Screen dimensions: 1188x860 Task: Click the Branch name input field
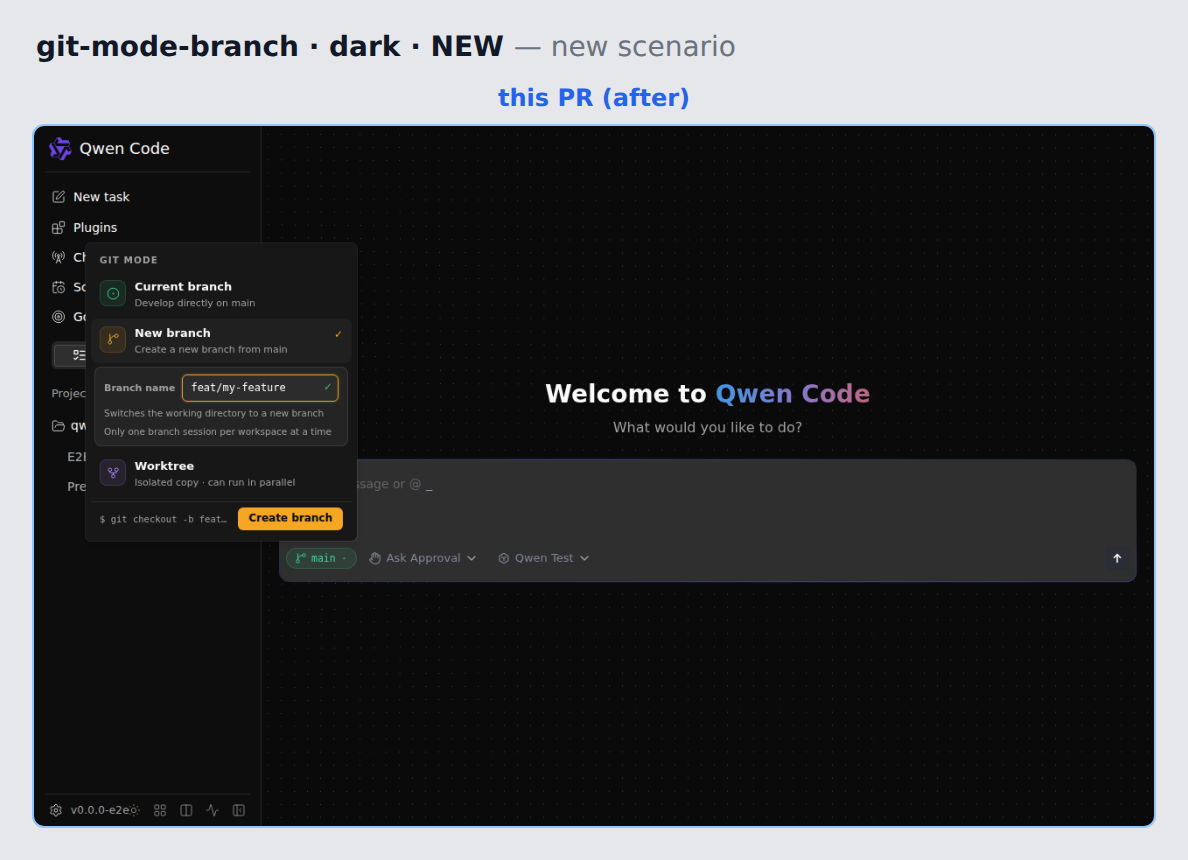(260, 387)
